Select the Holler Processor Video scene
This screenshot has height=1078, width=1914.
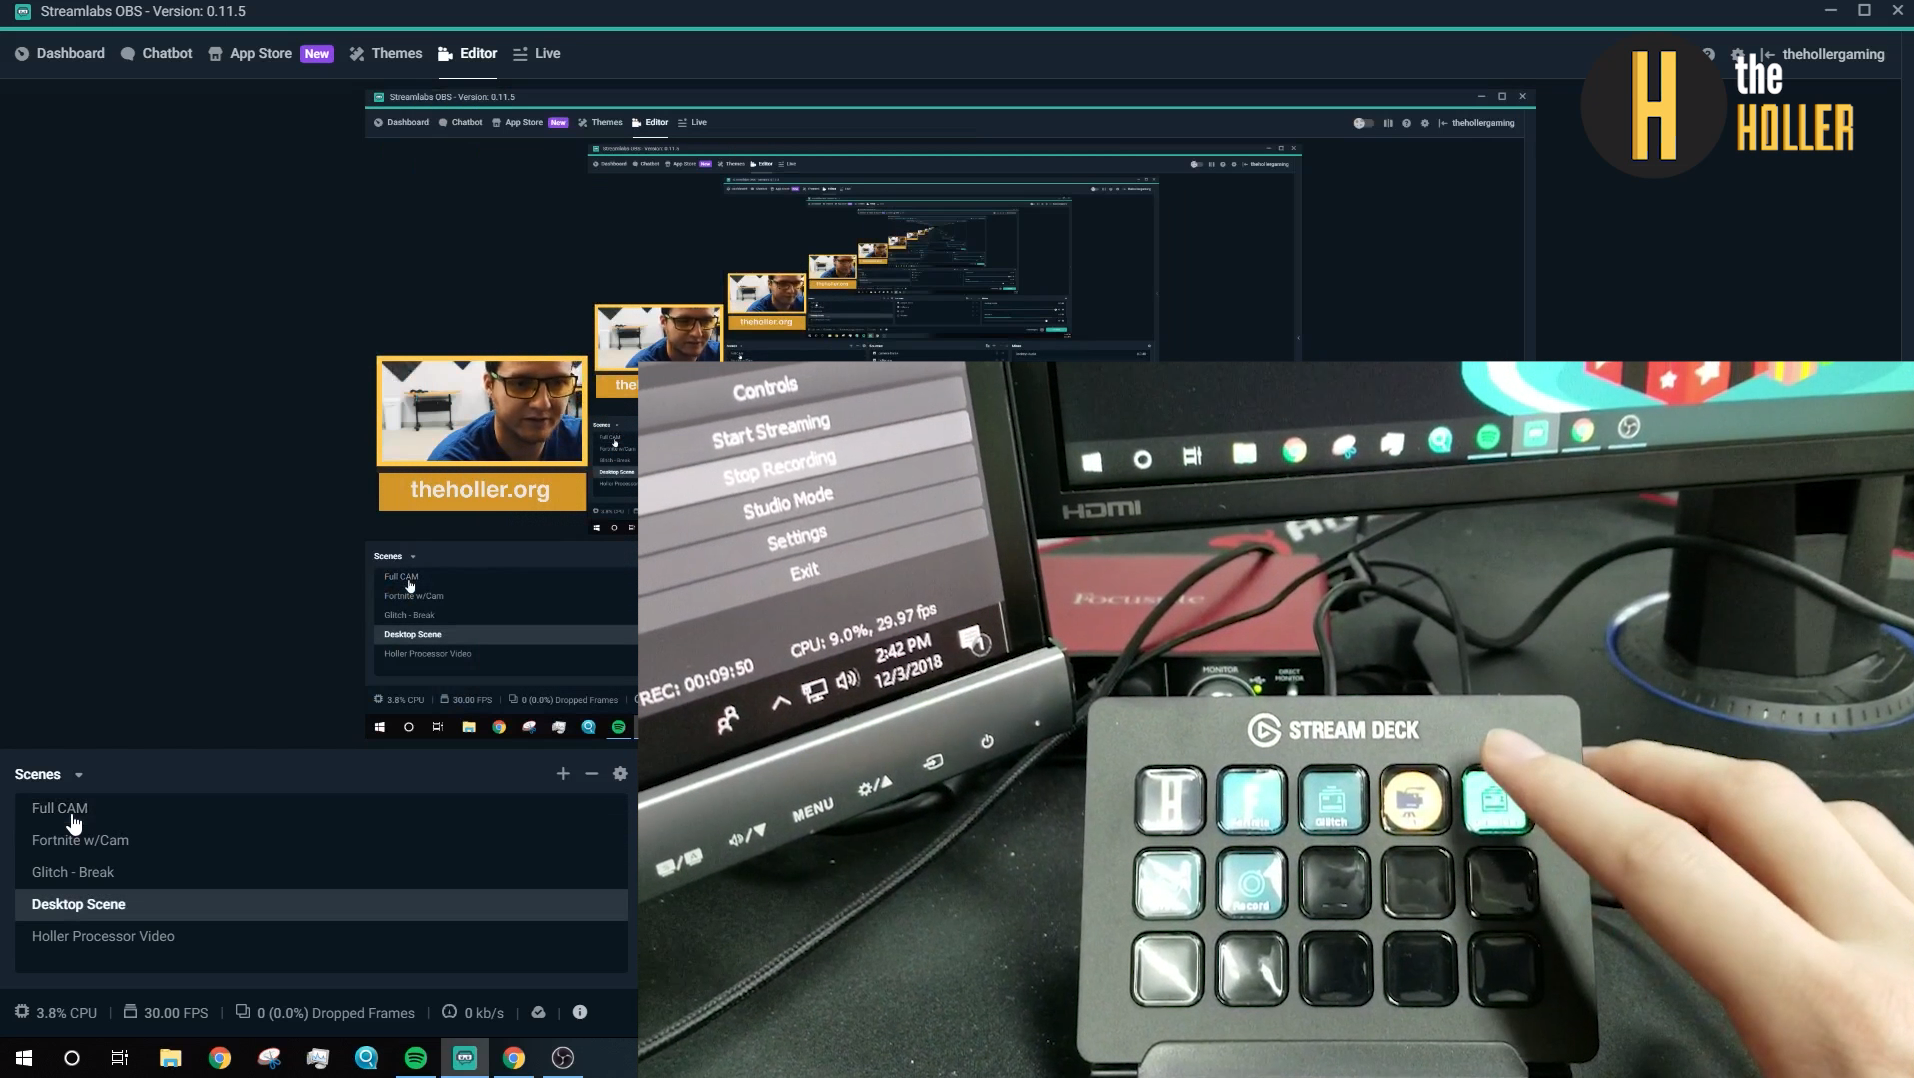point(103,936)
